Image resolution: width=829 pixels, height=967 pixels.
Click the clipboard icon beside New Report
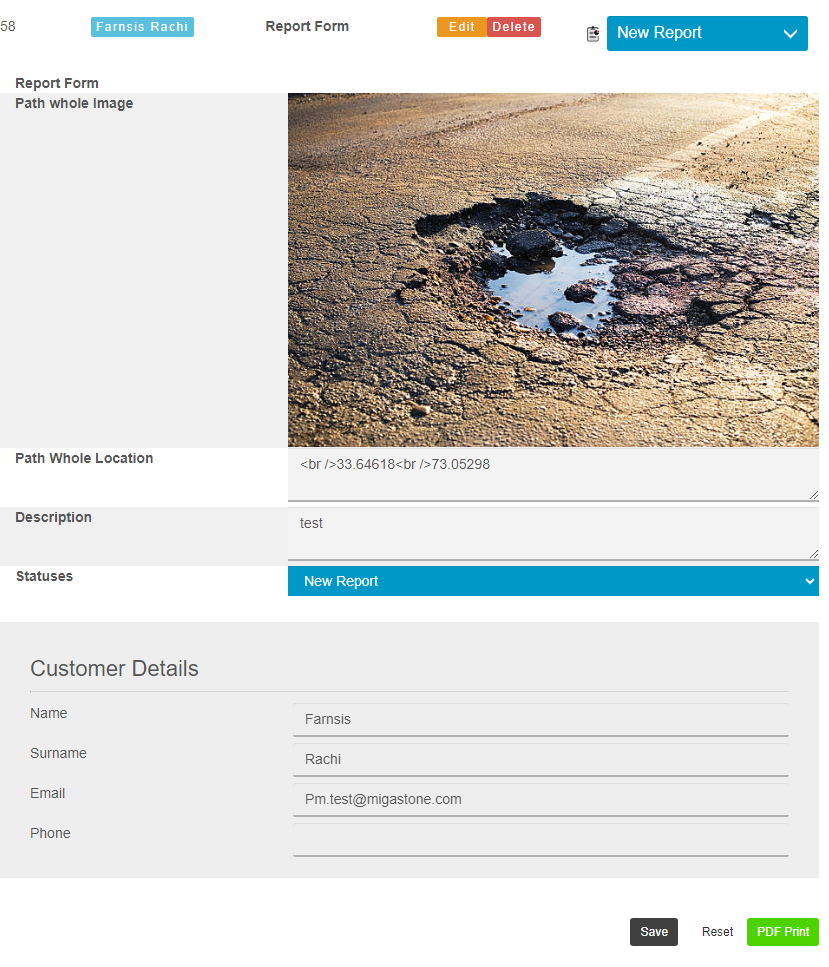click(x=593, y=34)
